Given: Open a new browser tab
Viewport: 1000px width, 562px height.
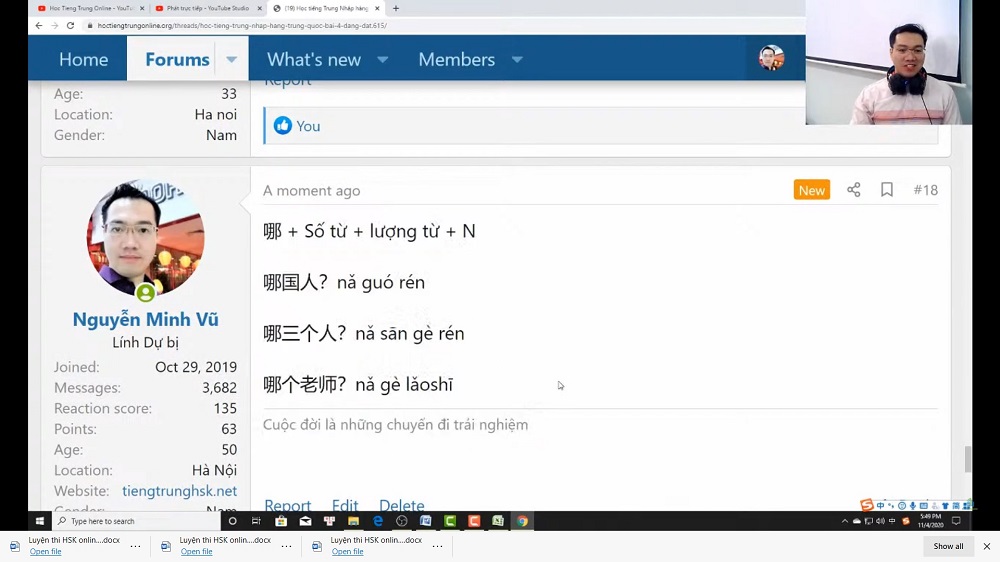Looking at the screenshot, I should 396,8.
